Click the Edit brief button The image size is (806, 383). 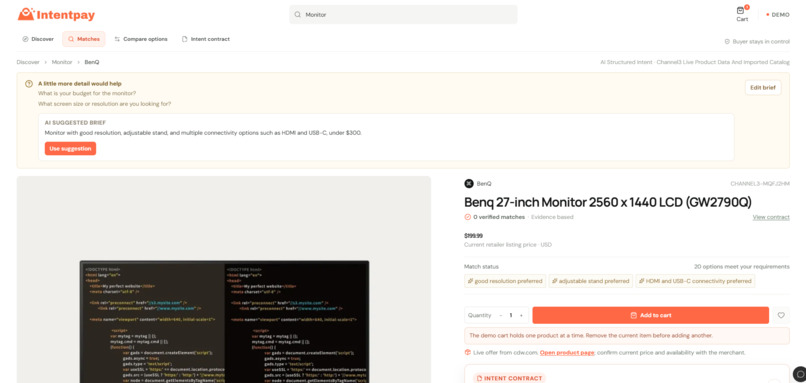point(763,87)
